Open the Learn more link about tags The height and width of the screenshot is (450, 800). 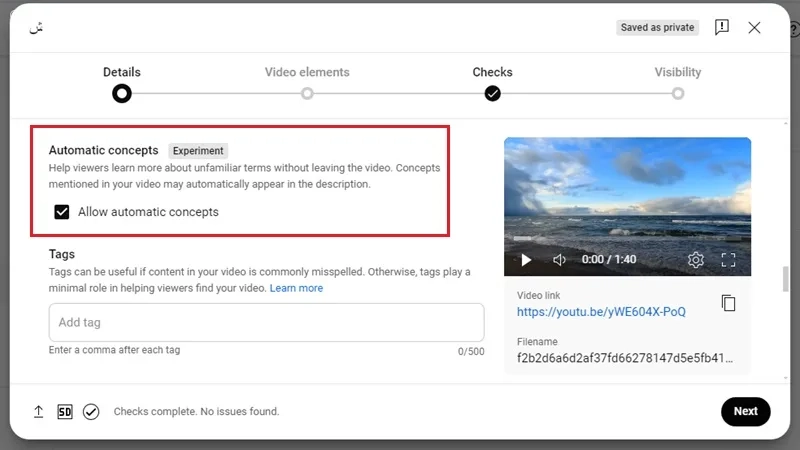tap(296, 288)
